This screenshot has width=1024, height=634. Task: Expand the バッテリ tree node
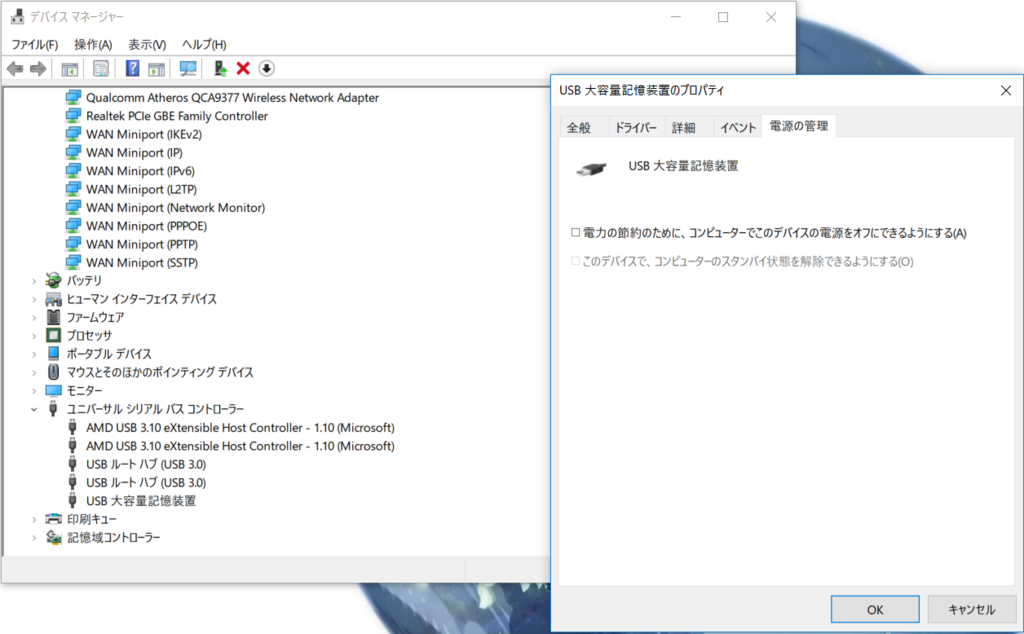point(34,281)
